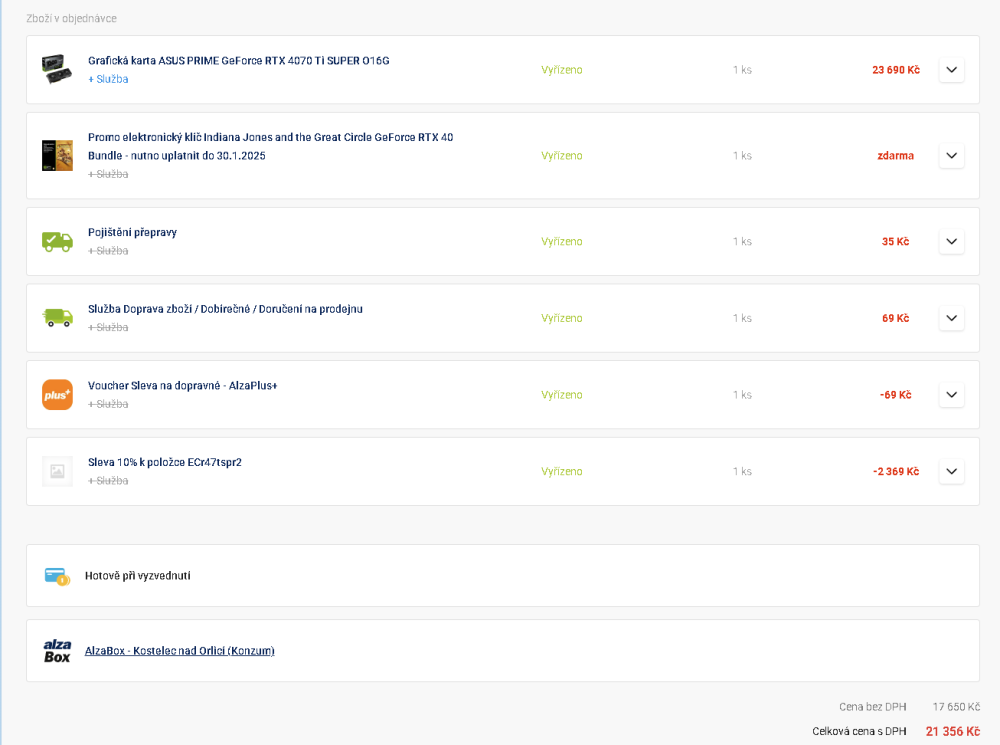This screenshot has height=745, width=1000.
Task: Click the graphics card product thumbnail
Action: (57, 68)
